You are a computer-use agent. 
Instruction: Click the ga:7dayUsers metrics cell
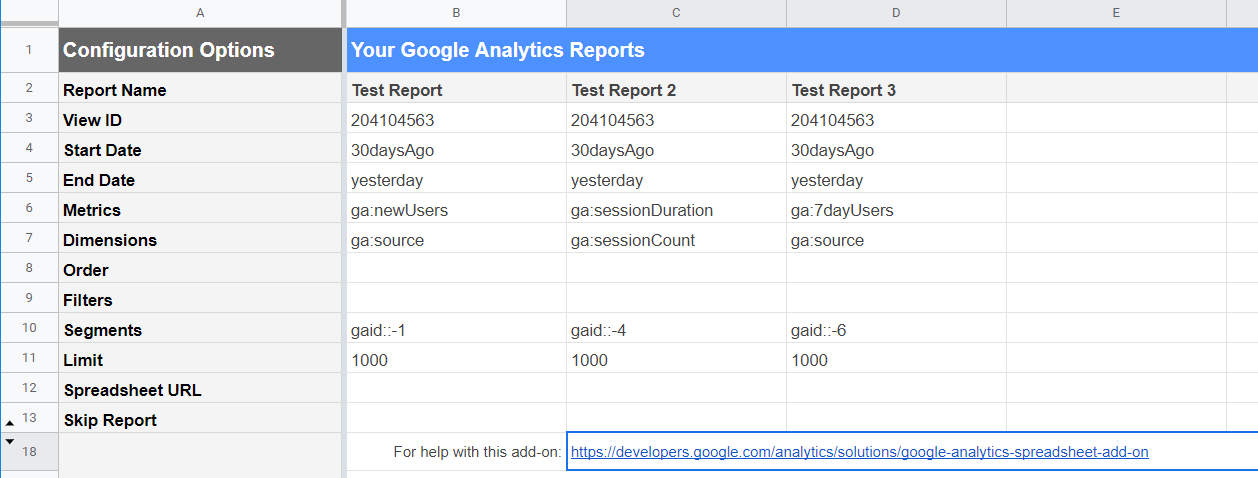896,210
